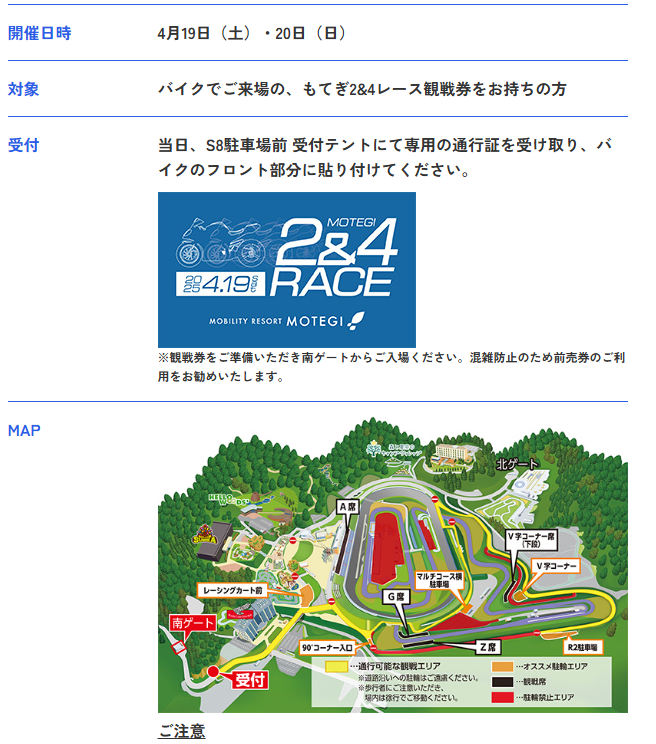Click the red '受付' label on map
The image size is (656, 744).
(x=250, y=680)
